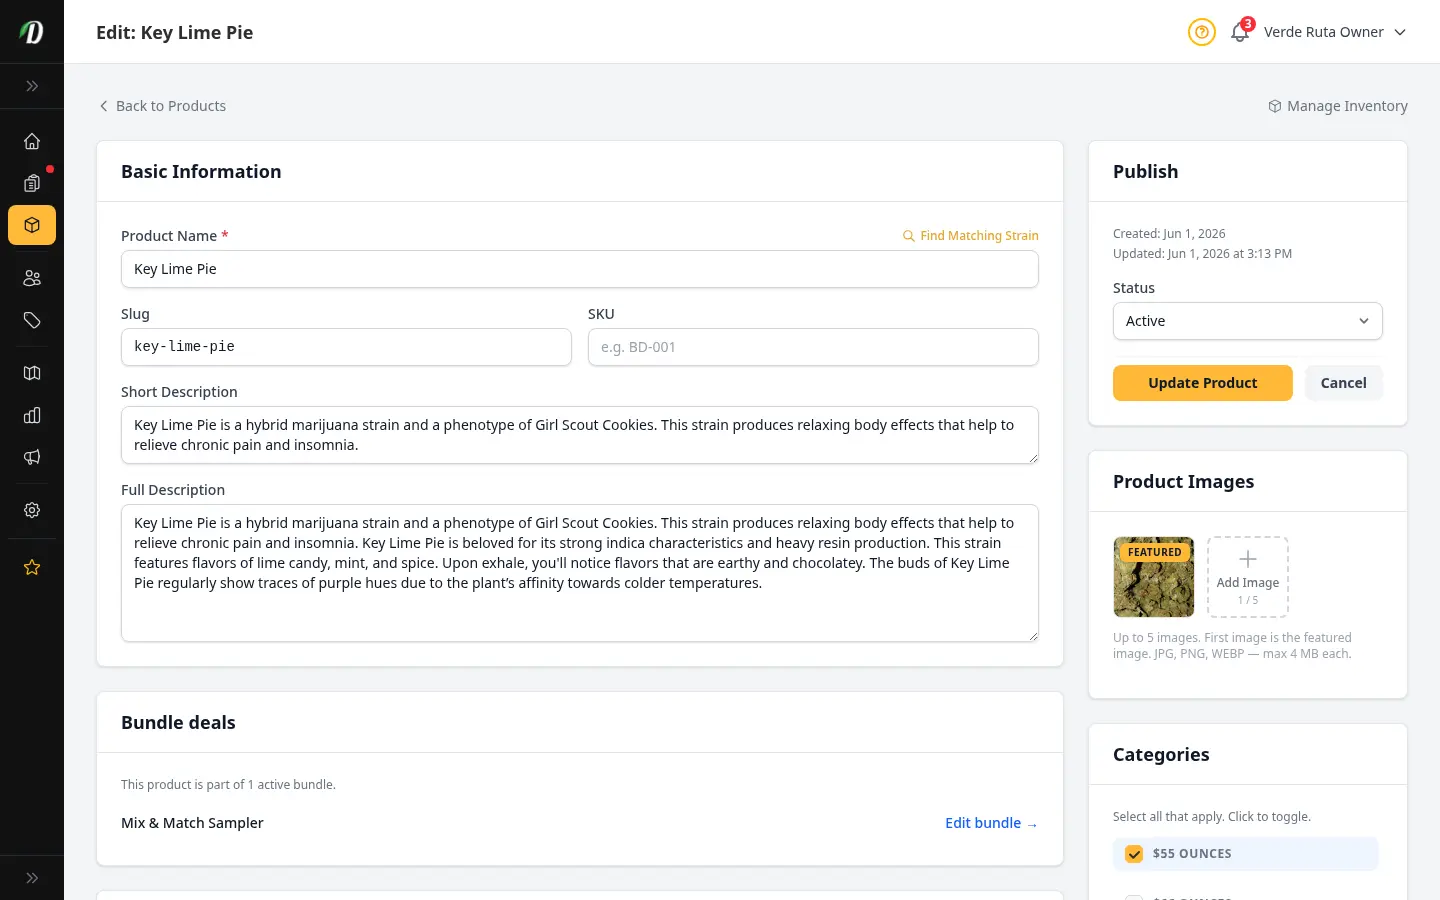
Task: Click the Add Image tile
Action: (x=1248, y=577)
